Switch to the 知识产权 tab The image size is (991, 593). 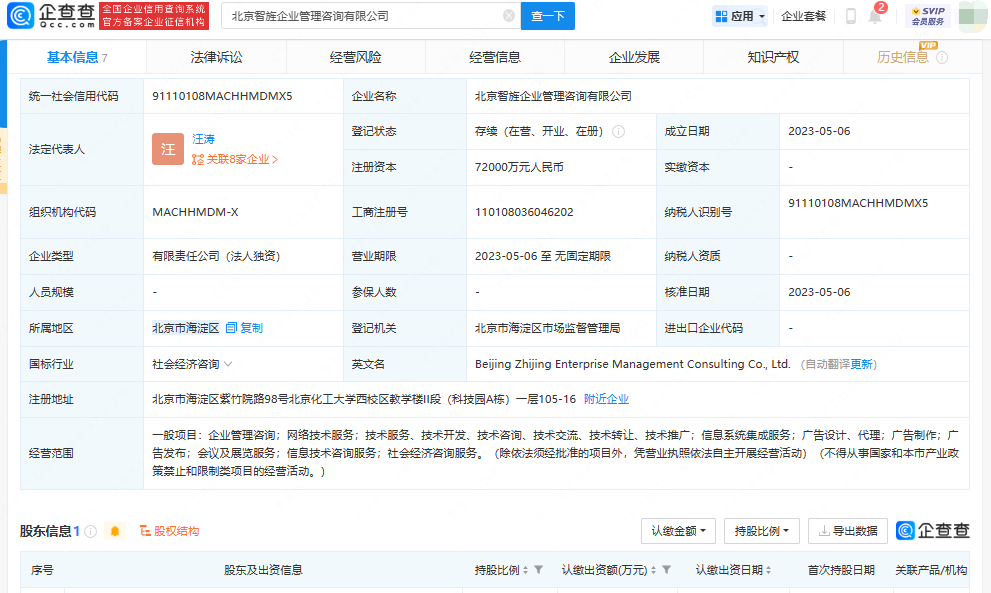pos(773,58)
